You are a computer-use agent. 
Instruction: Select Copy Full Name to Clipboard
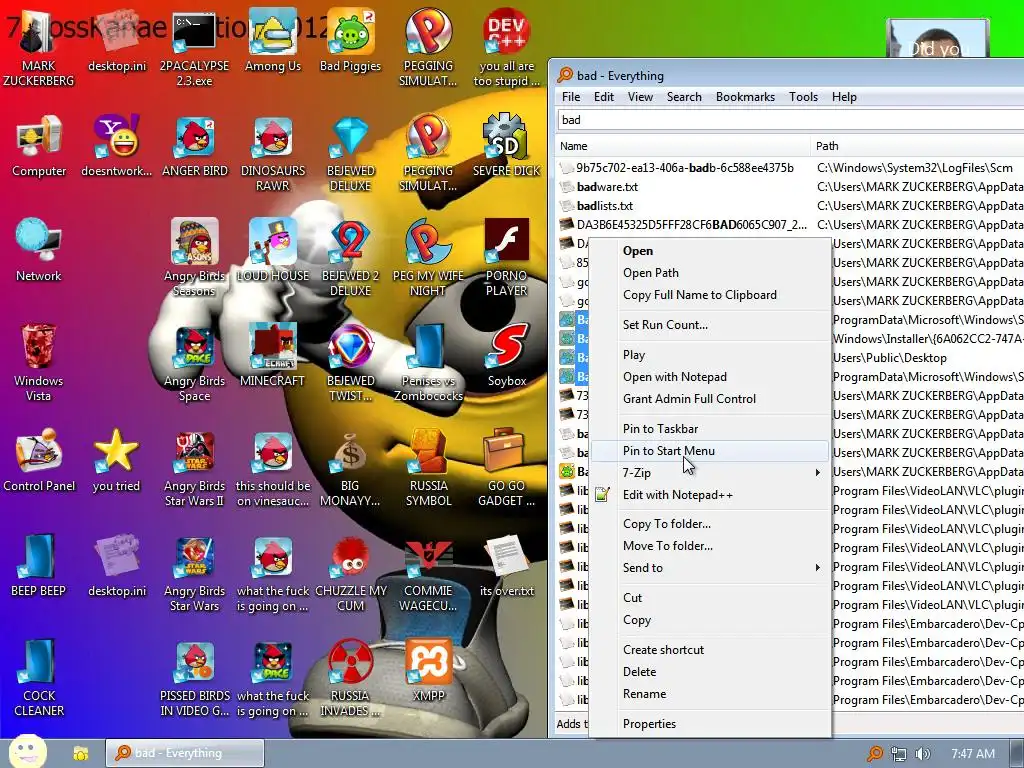tap(710, 295)
